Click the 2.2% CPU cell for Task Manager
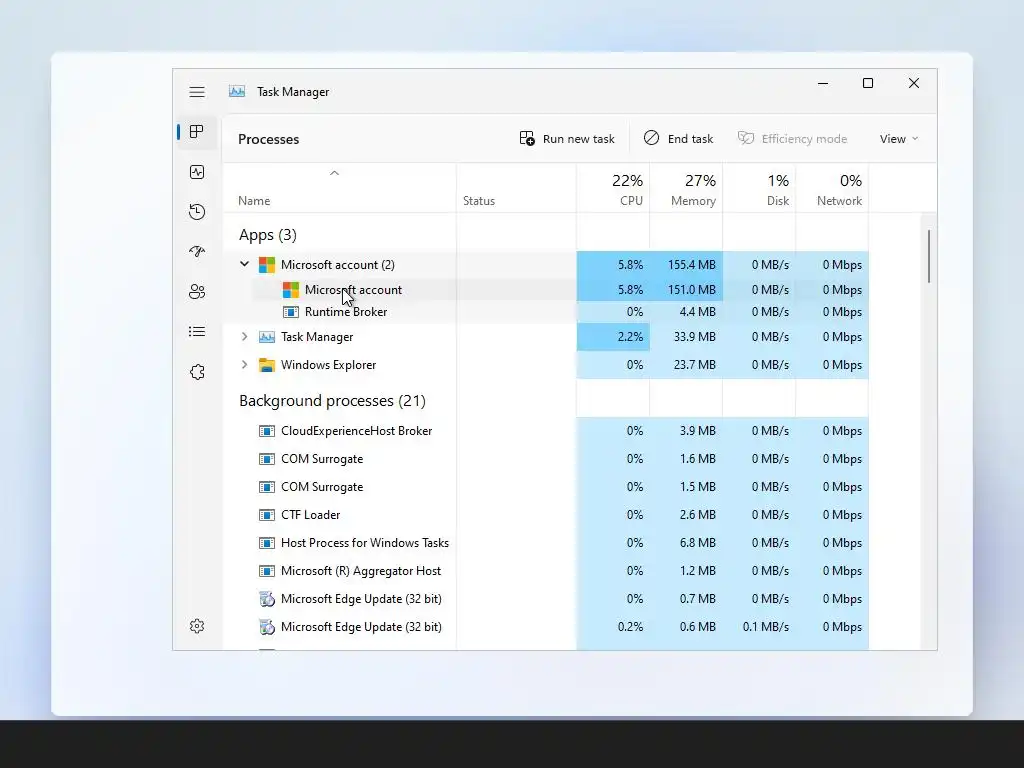This screenshot has height=768, width=1024. tap(613, 337)
